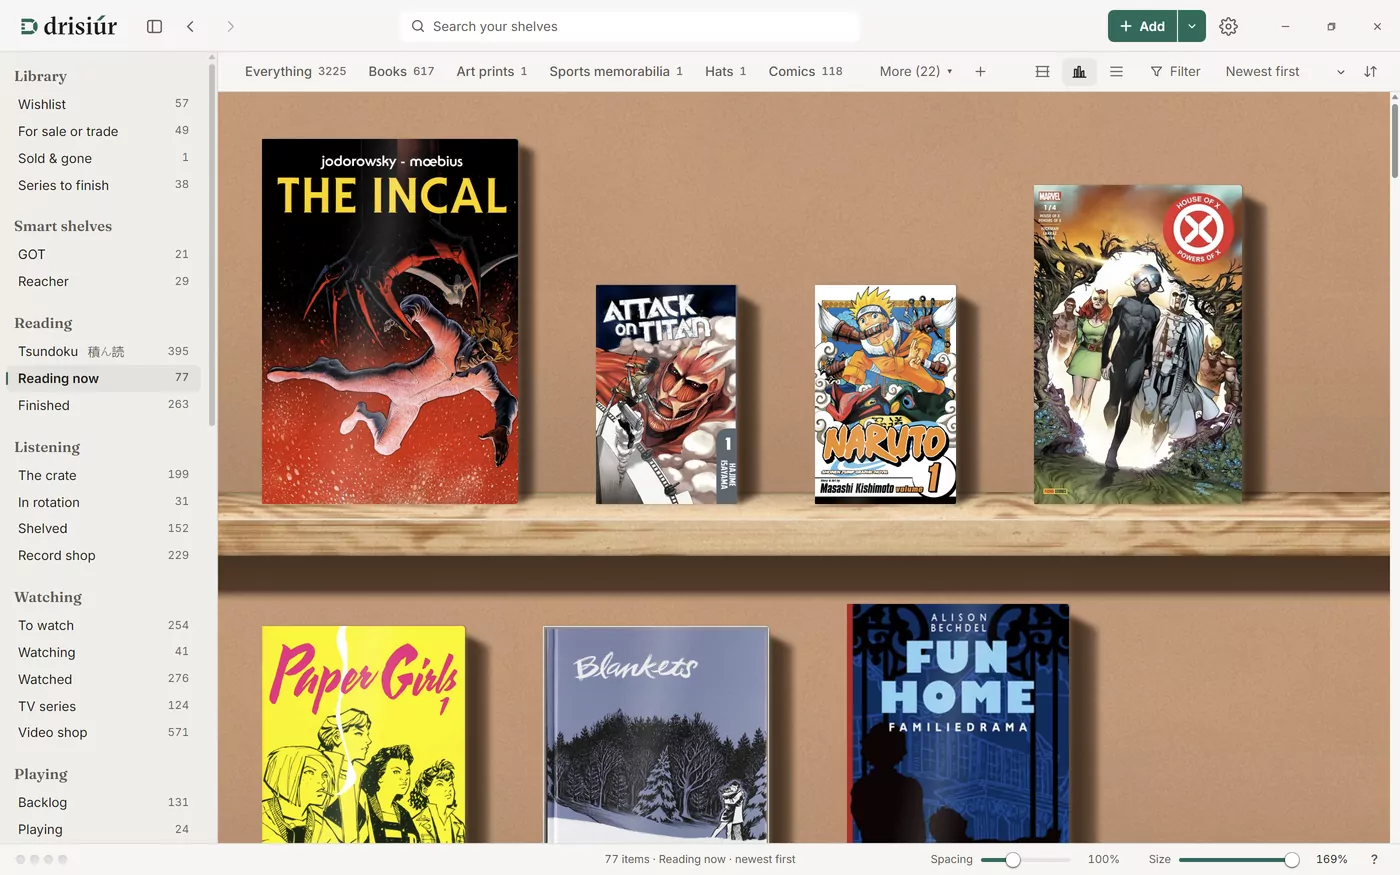Viewport: 1400px width, 875px height.
Task: Click the drisiúr logo
Action: (x=69, y=26)
